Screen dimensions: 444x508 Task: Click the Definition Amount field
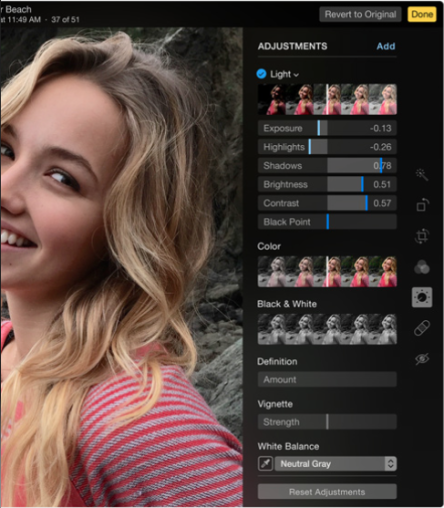tap(327, 379)
